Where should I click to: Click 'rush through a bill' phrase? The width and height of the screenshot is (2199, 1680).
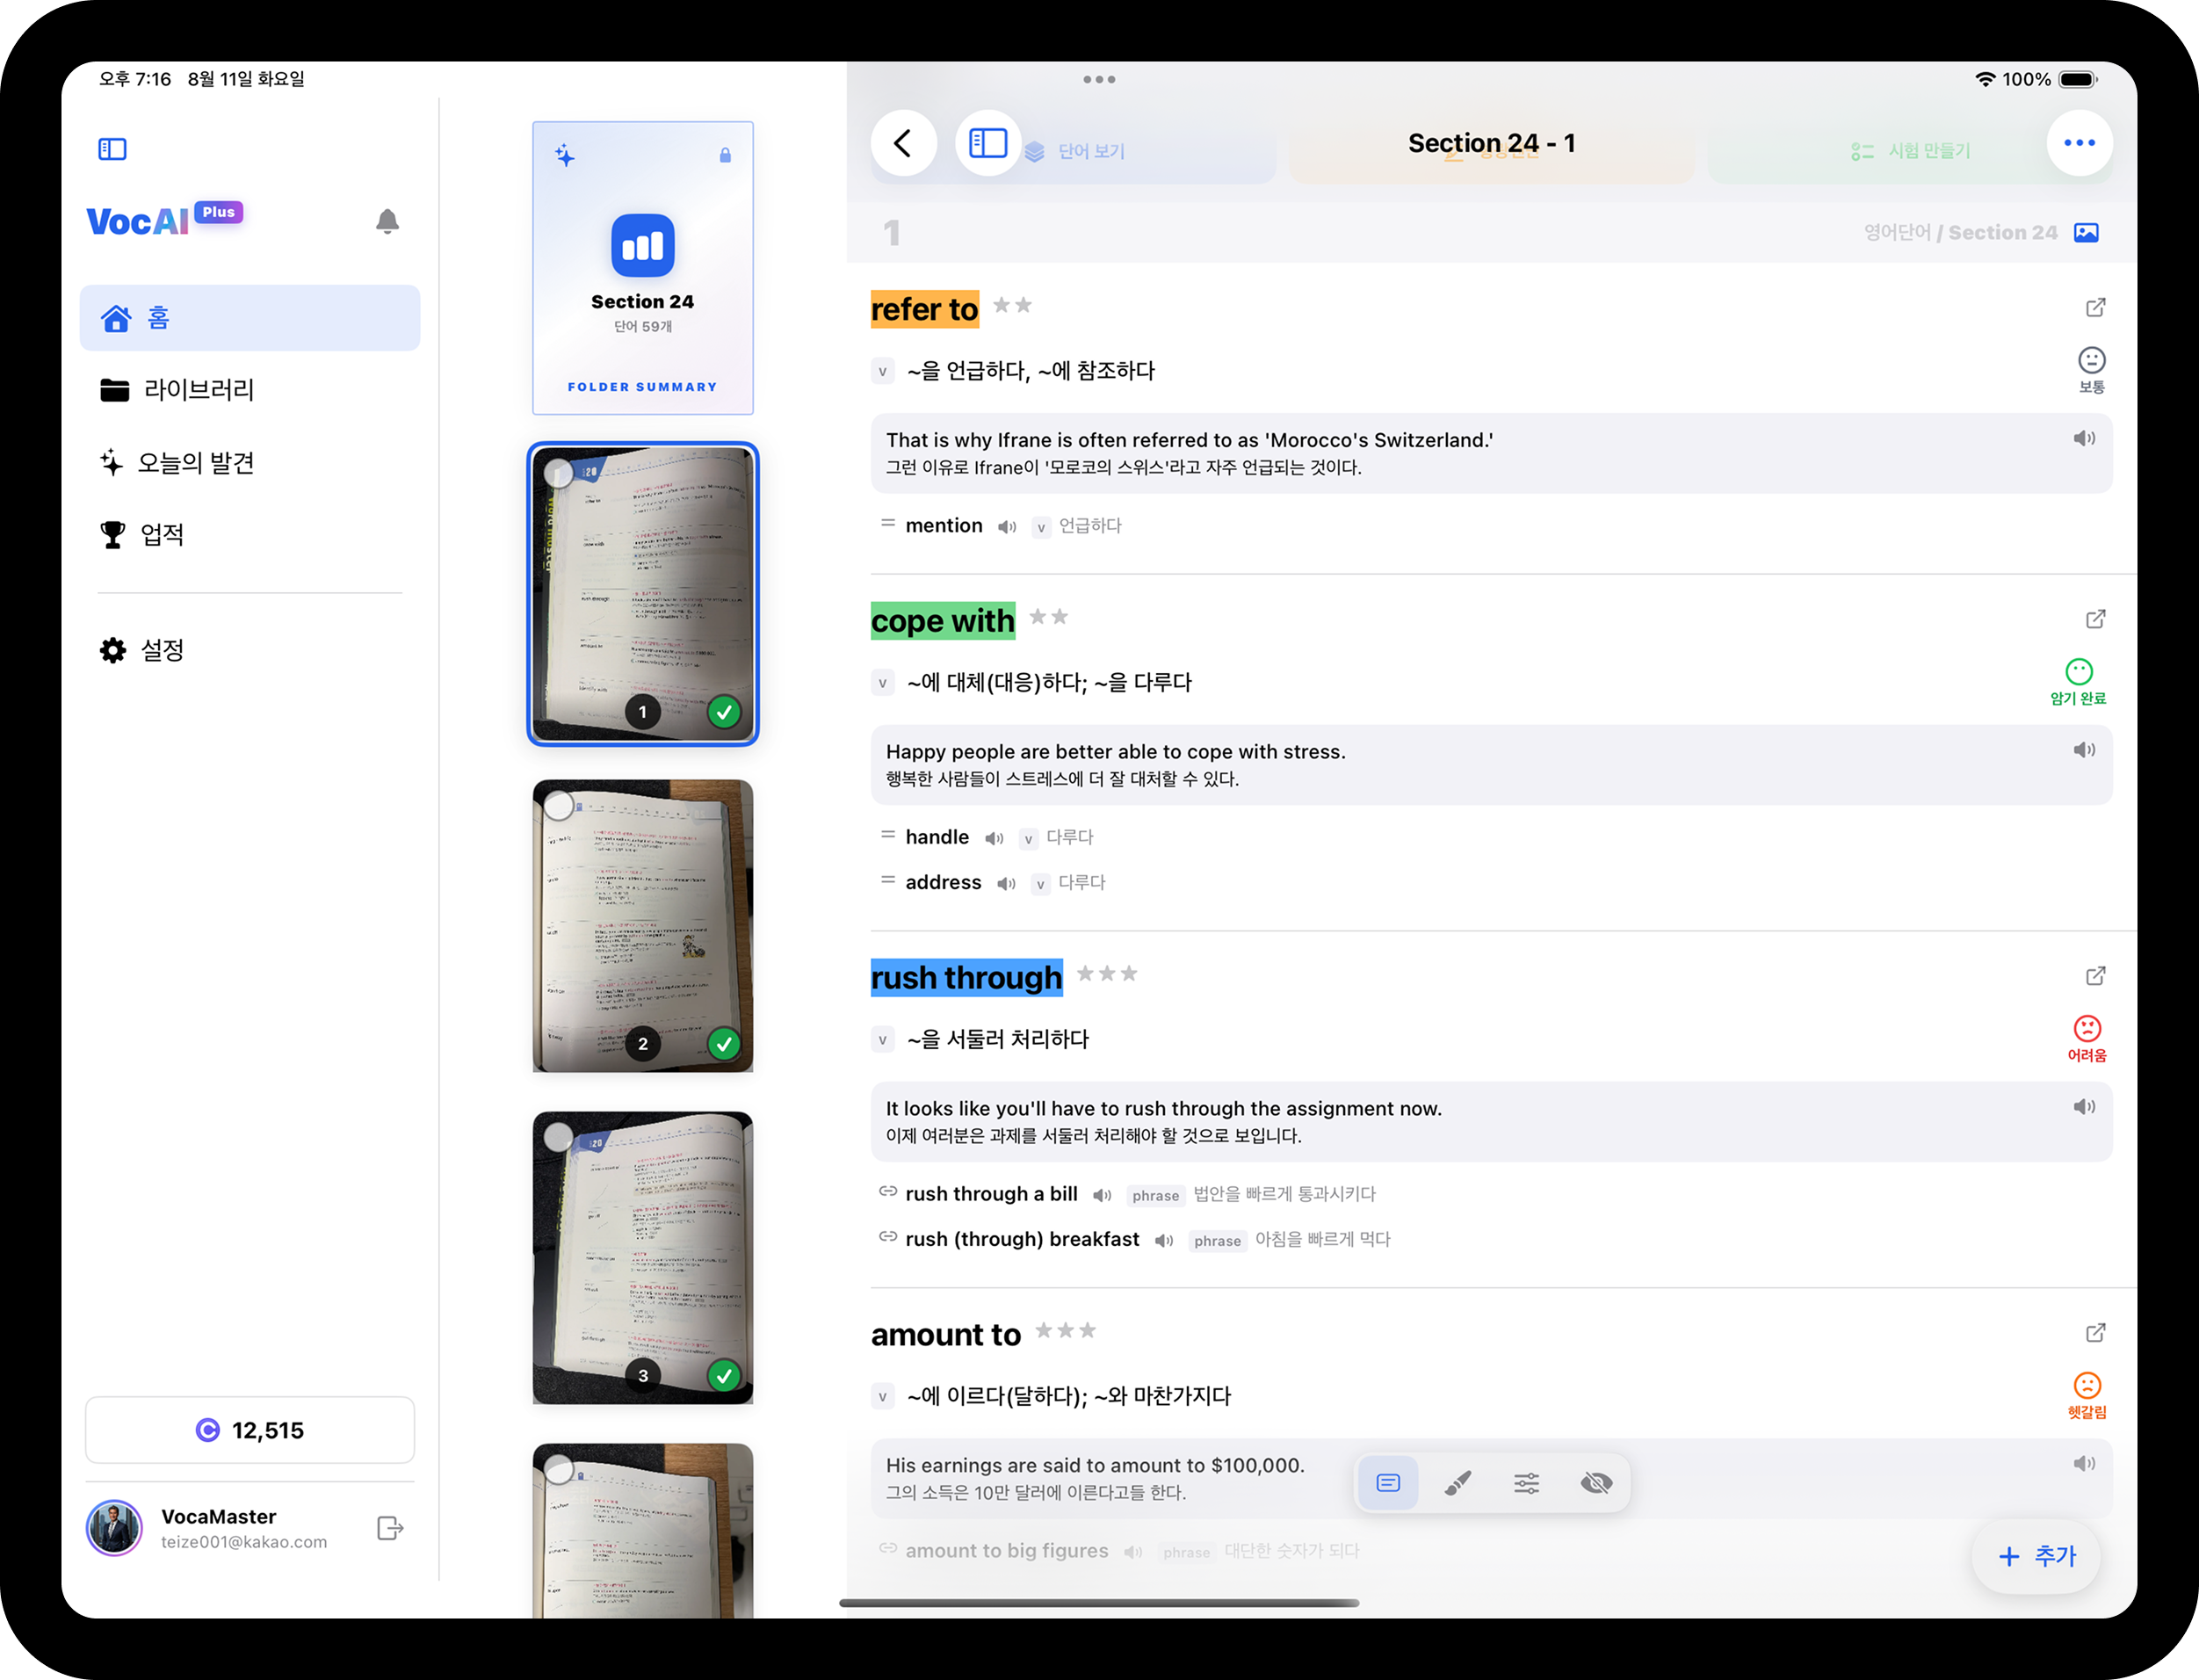tap(991, 1194)
